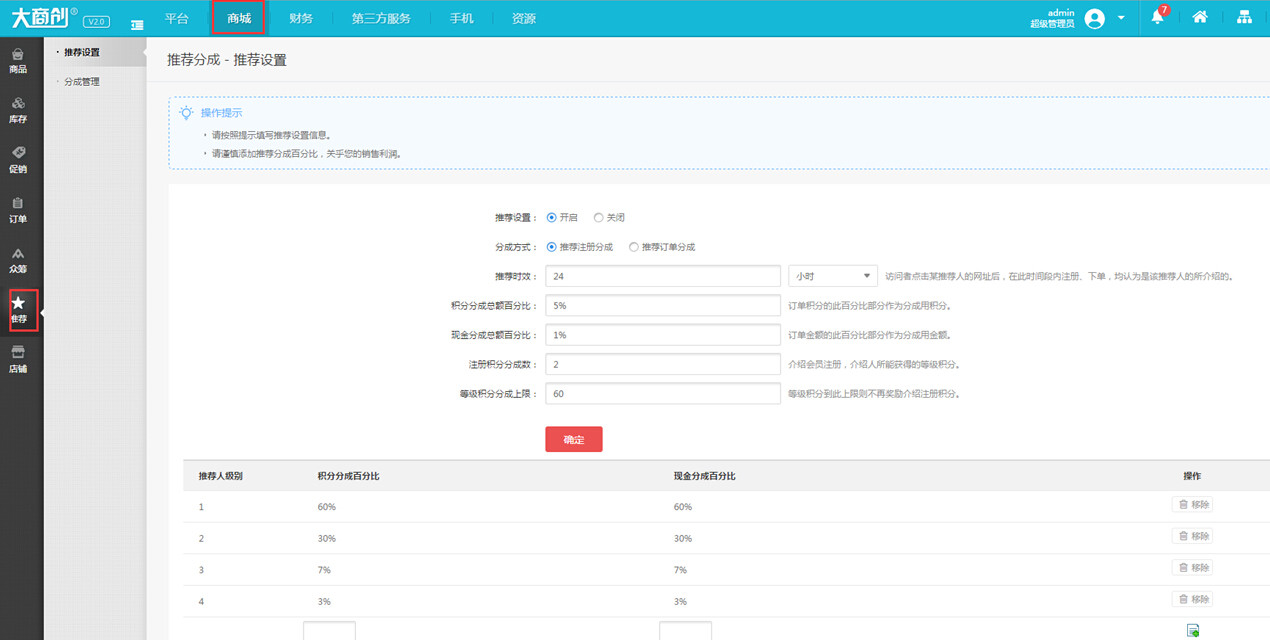Viewport: 1270px width, 640px height.
Task: Go to home via the house icon
Action: click(x=1200, y=17)
